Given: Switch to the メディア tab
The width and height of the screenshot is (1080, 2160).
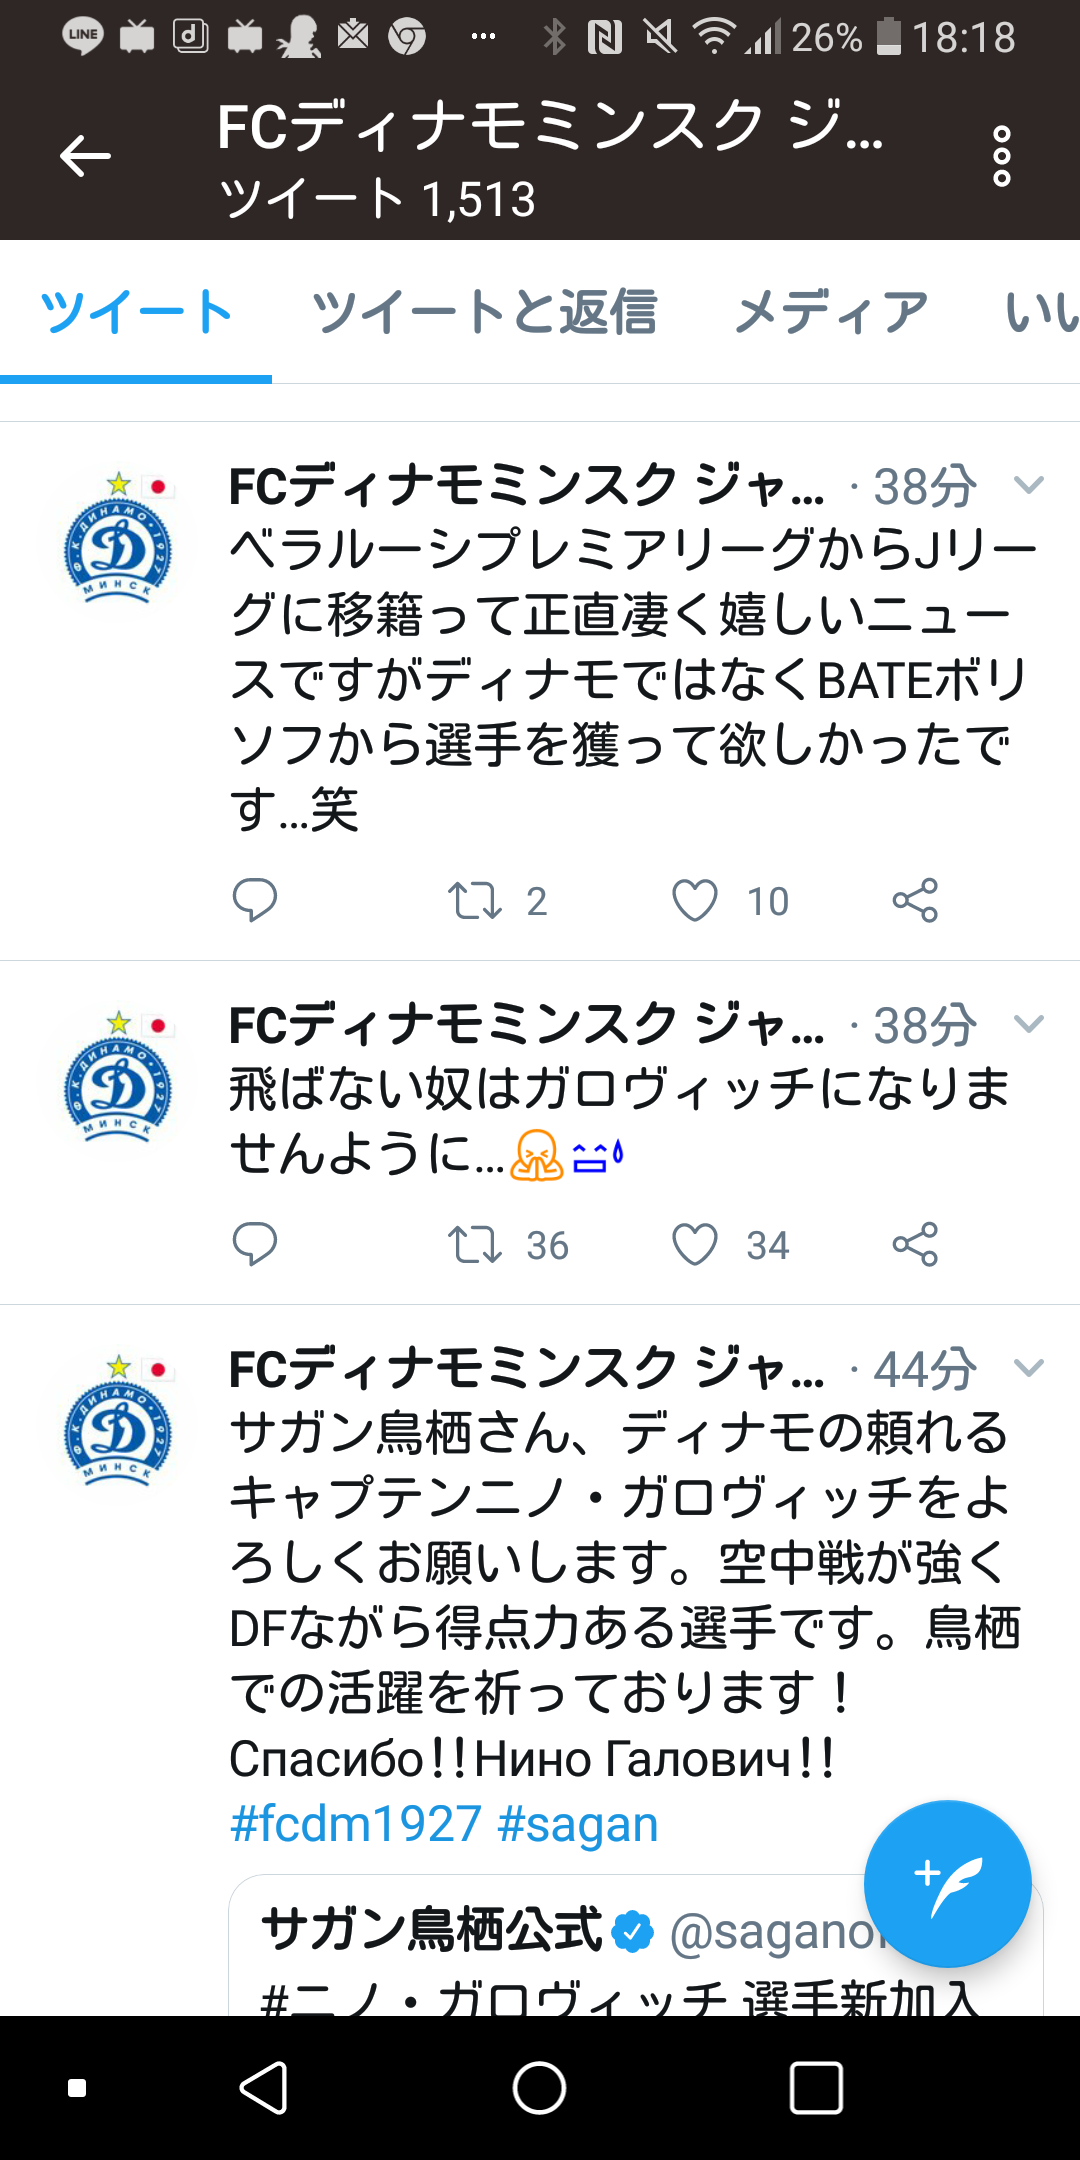Looking at the screenshot, I should (x=831, y=312).
